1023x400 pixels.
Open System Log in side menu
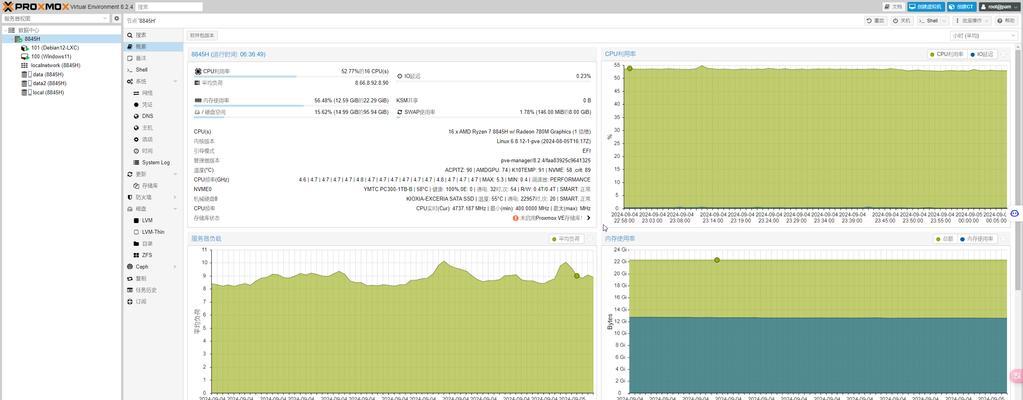coord(153,162)
